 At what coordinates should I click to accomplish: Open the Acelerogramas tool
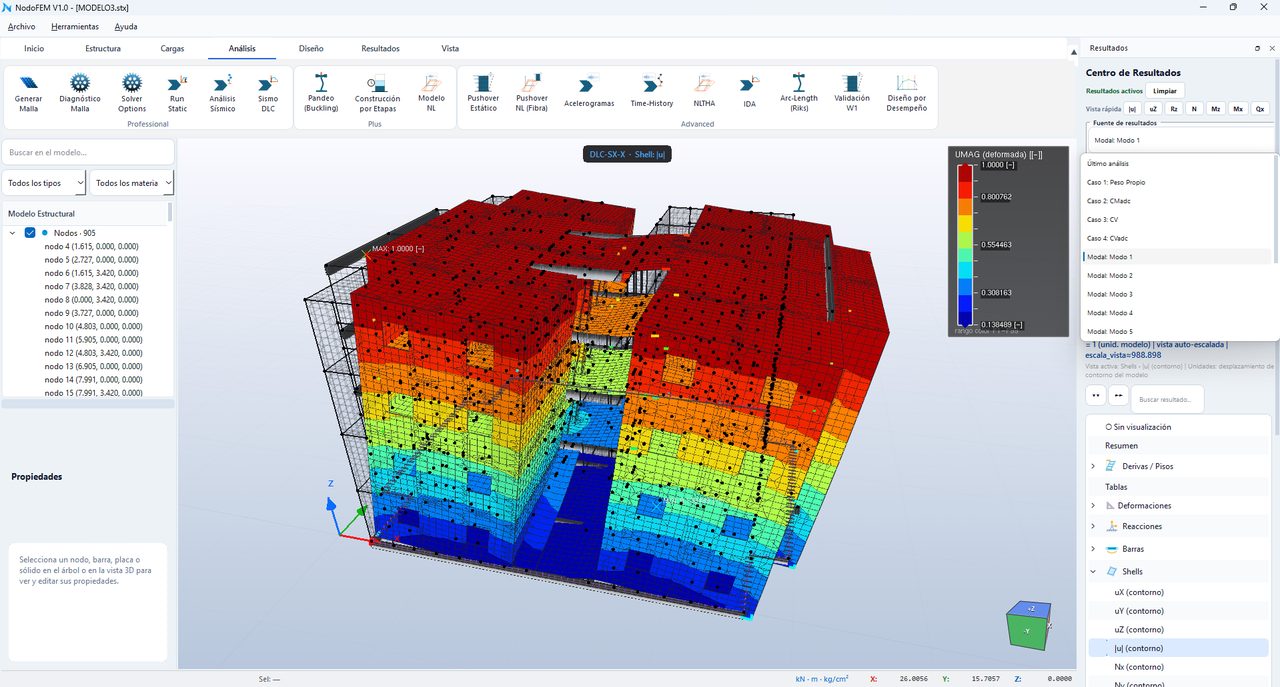[x=589, y=93]
